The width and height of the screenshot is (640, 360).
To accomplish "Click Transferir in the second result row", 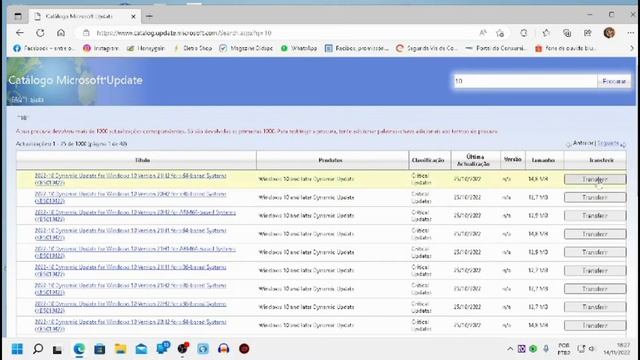I will tap(595, 198).
